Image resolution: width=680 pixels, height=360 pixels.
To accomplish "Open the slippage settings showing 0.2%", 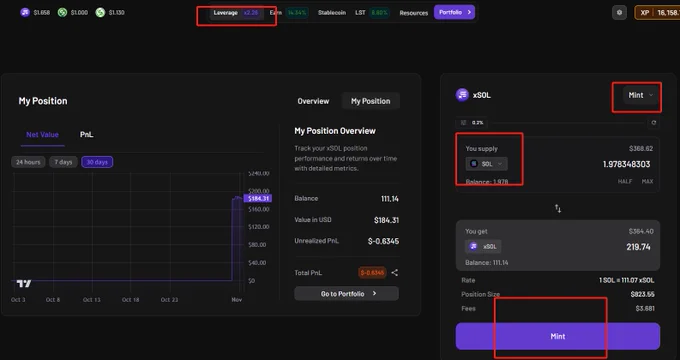I will pyautogui.click(x=472, y=123).
